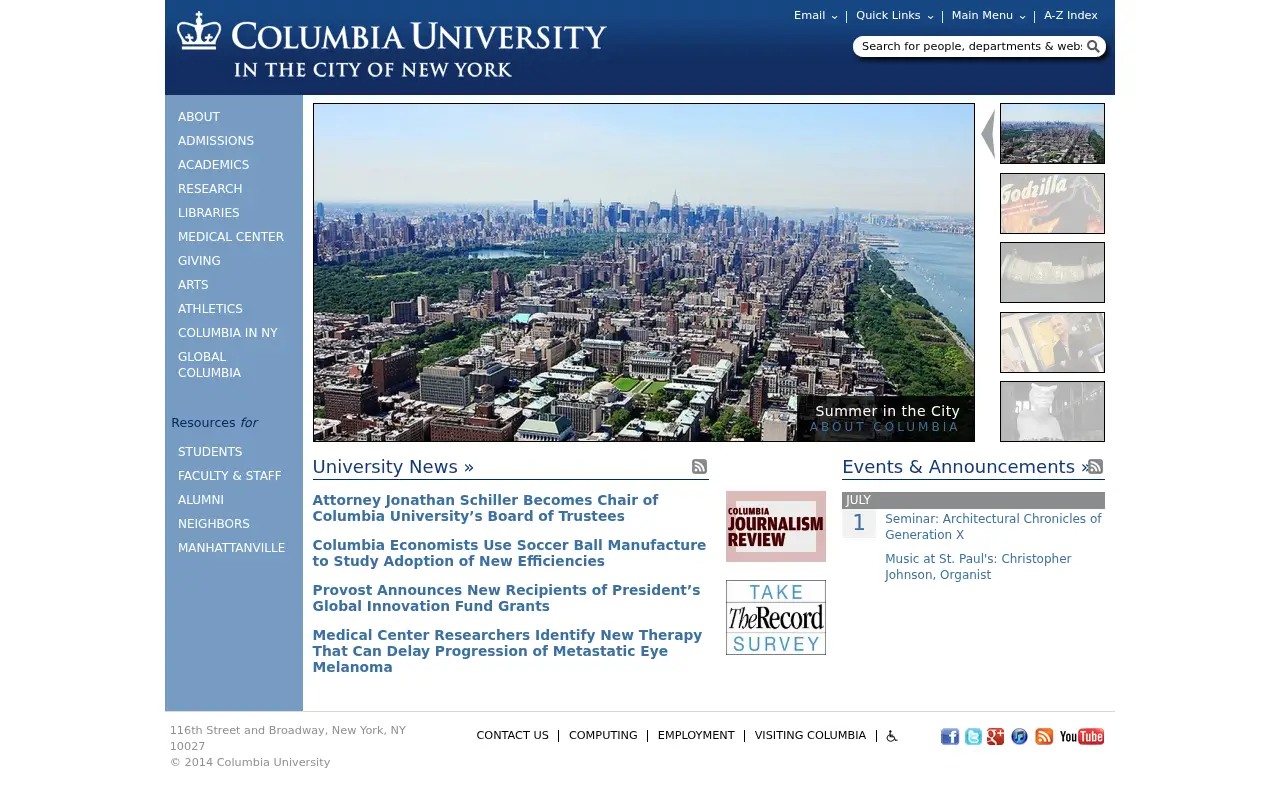Click the Take The Record Survey banner

point(776,617)
